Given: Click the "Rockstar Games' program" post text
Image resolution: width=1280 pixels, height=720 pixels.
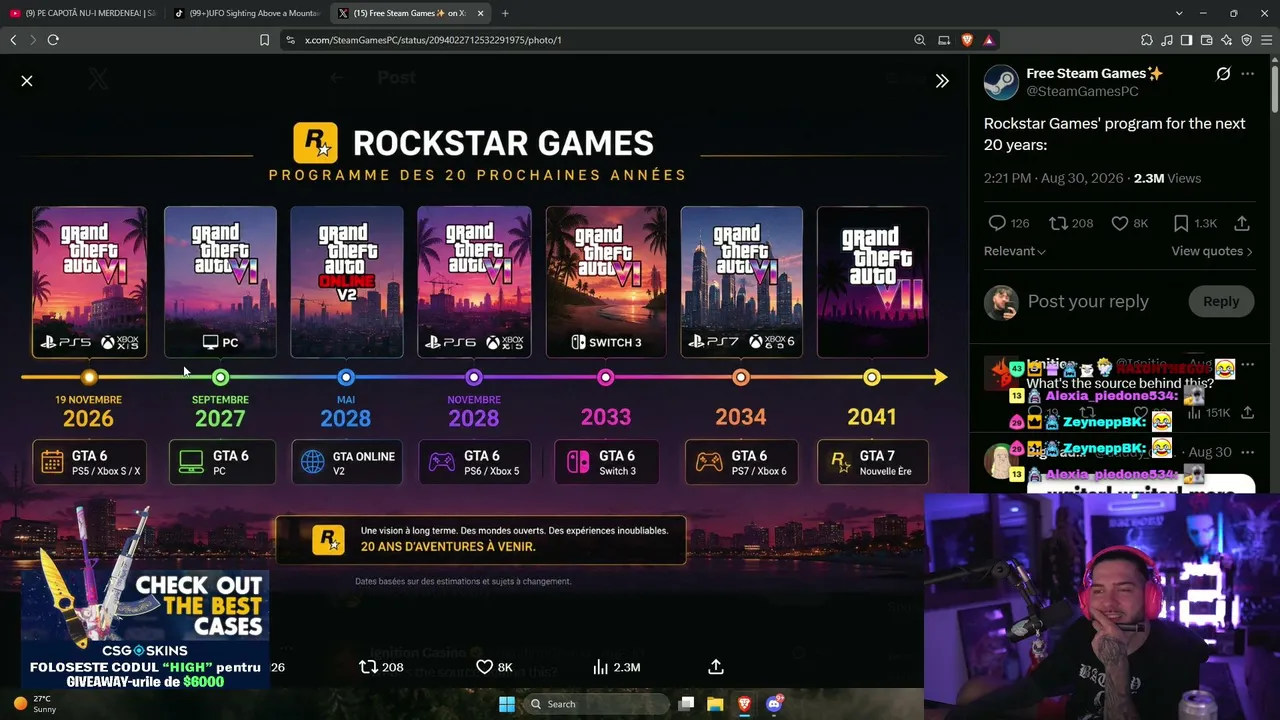Looking at the screenshot, I should (x=1115, y=134).
